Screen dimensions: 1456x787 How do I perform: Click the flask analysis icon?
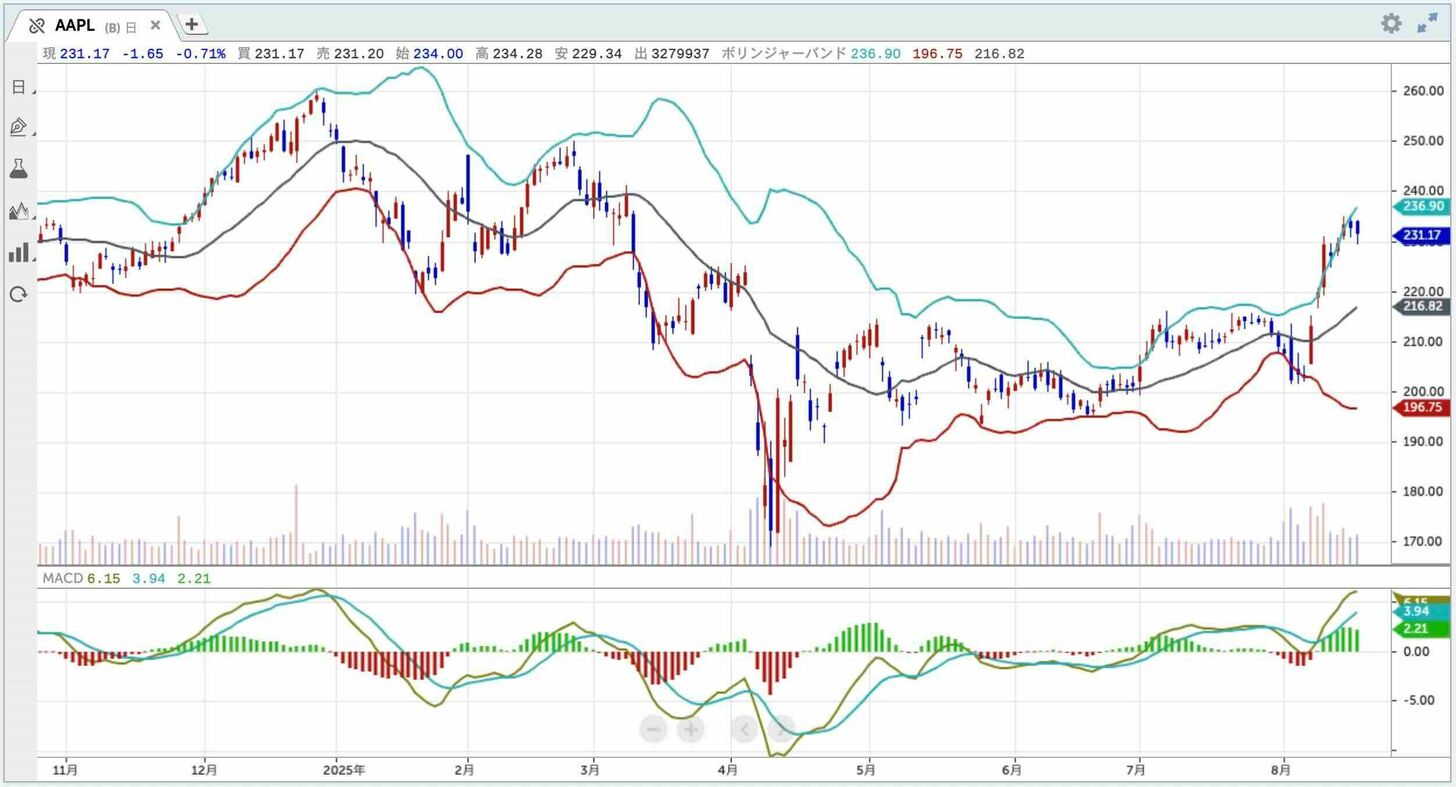(18, 169)
